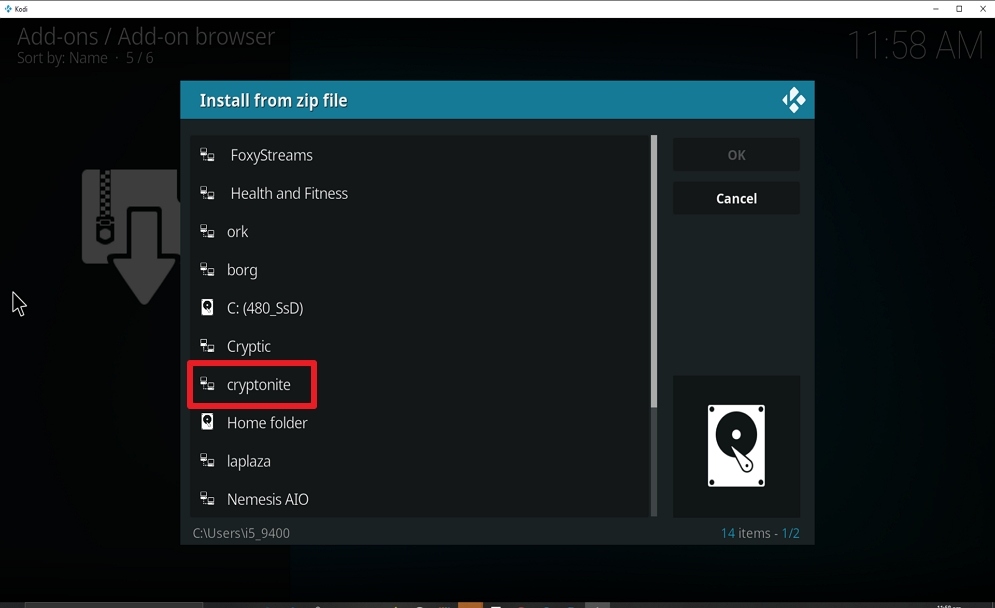Image resolution: width=995 pixels, height=608 pixels.
Task: Click the network icon beside Nemesis AIO
Action: point(207,499)
